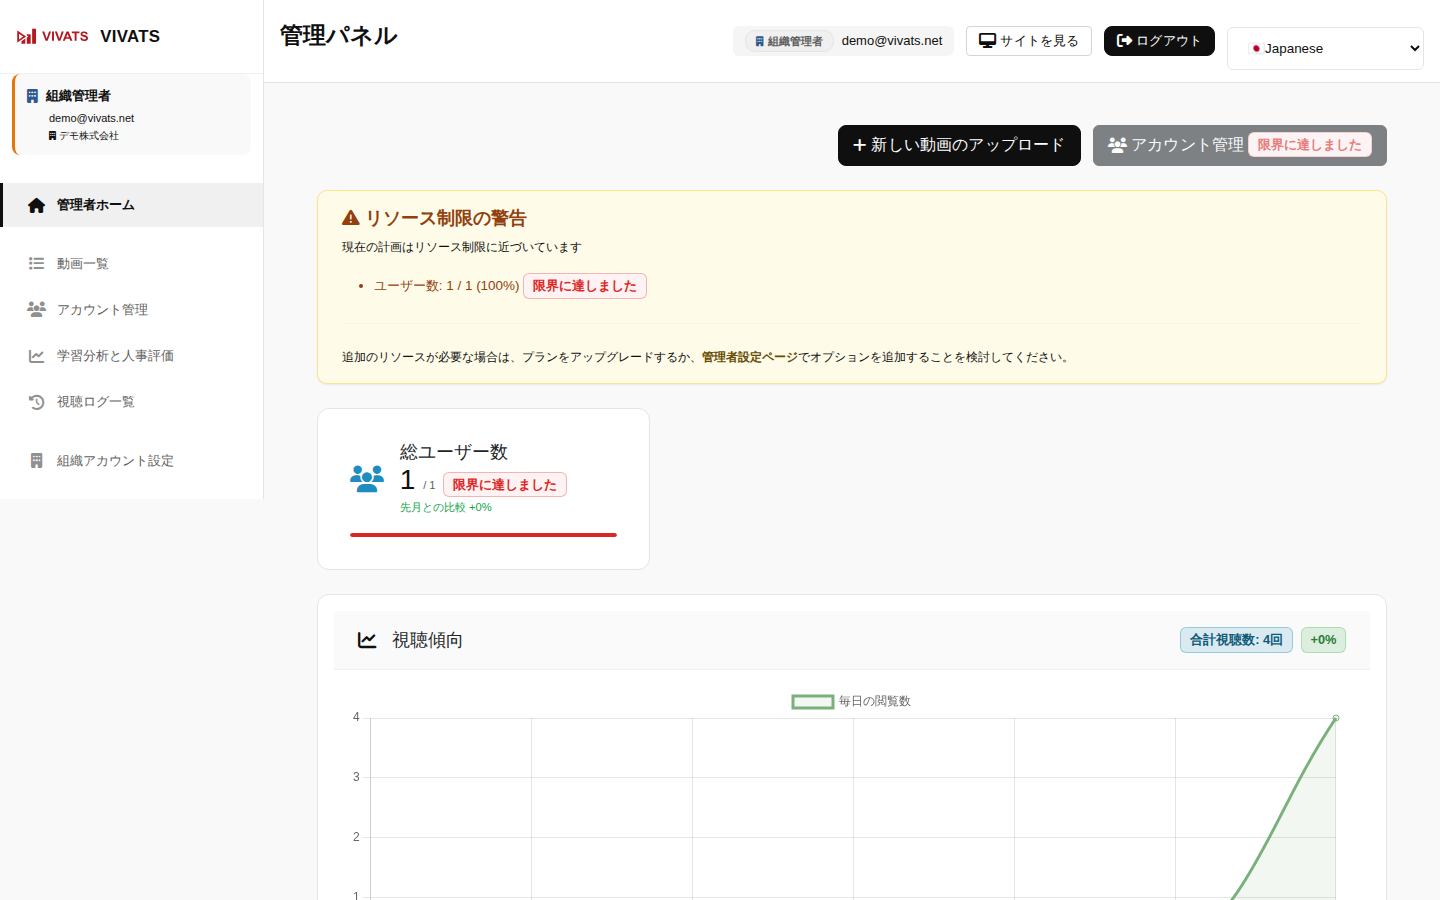Click the 視聴傾向 heading text
The image size is (1440, 900).
coord(427,640)
